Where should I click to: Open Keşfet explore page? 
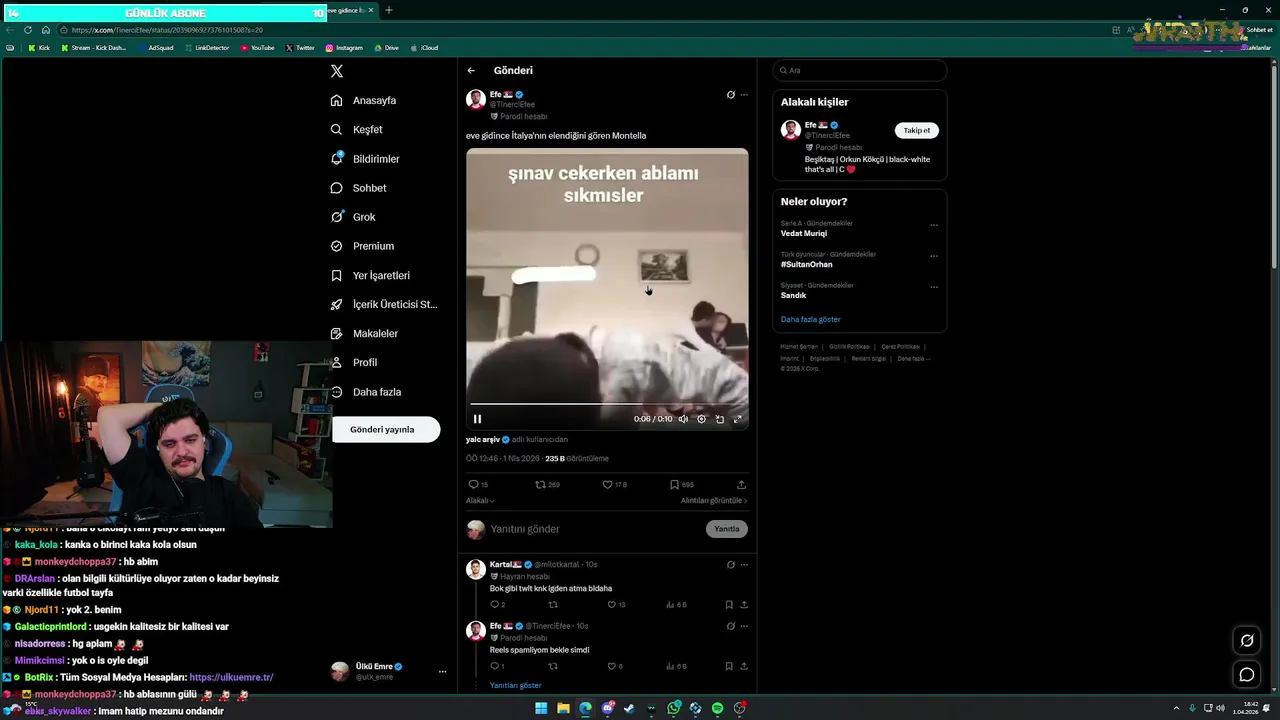point(357,129)
